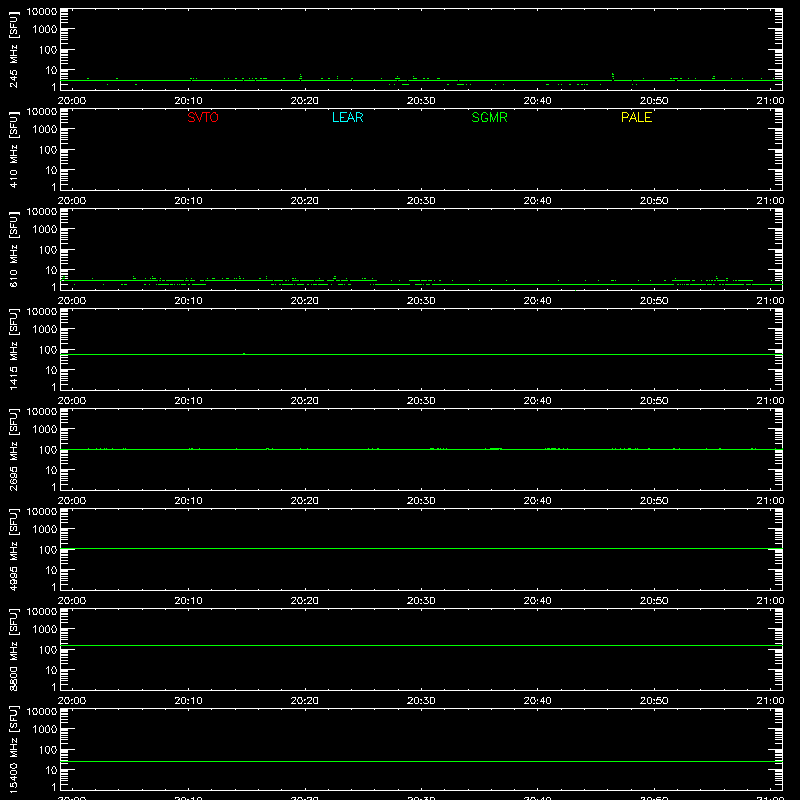The image size is (800, 800).
Task: Click the 1415 MHz flux trace line
Action: (x=421, y=354)
